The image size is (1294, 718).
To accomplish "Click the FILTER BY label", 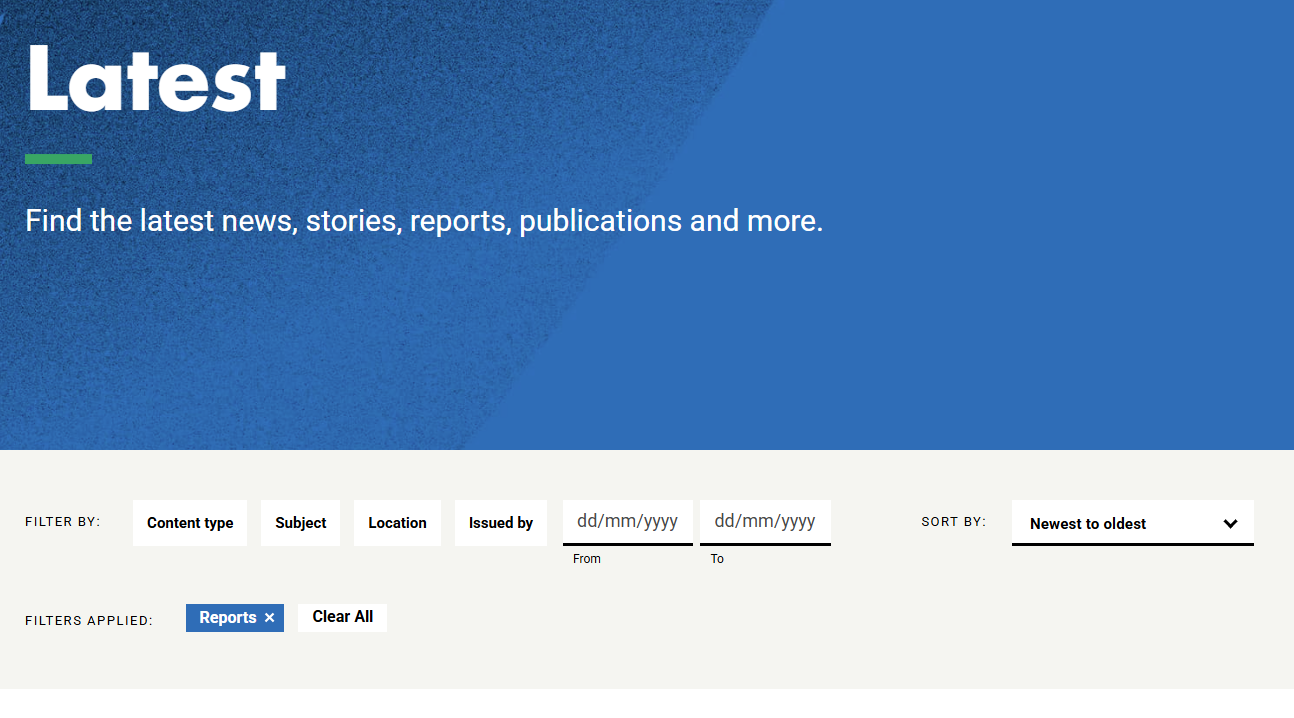I will [63, 522].
